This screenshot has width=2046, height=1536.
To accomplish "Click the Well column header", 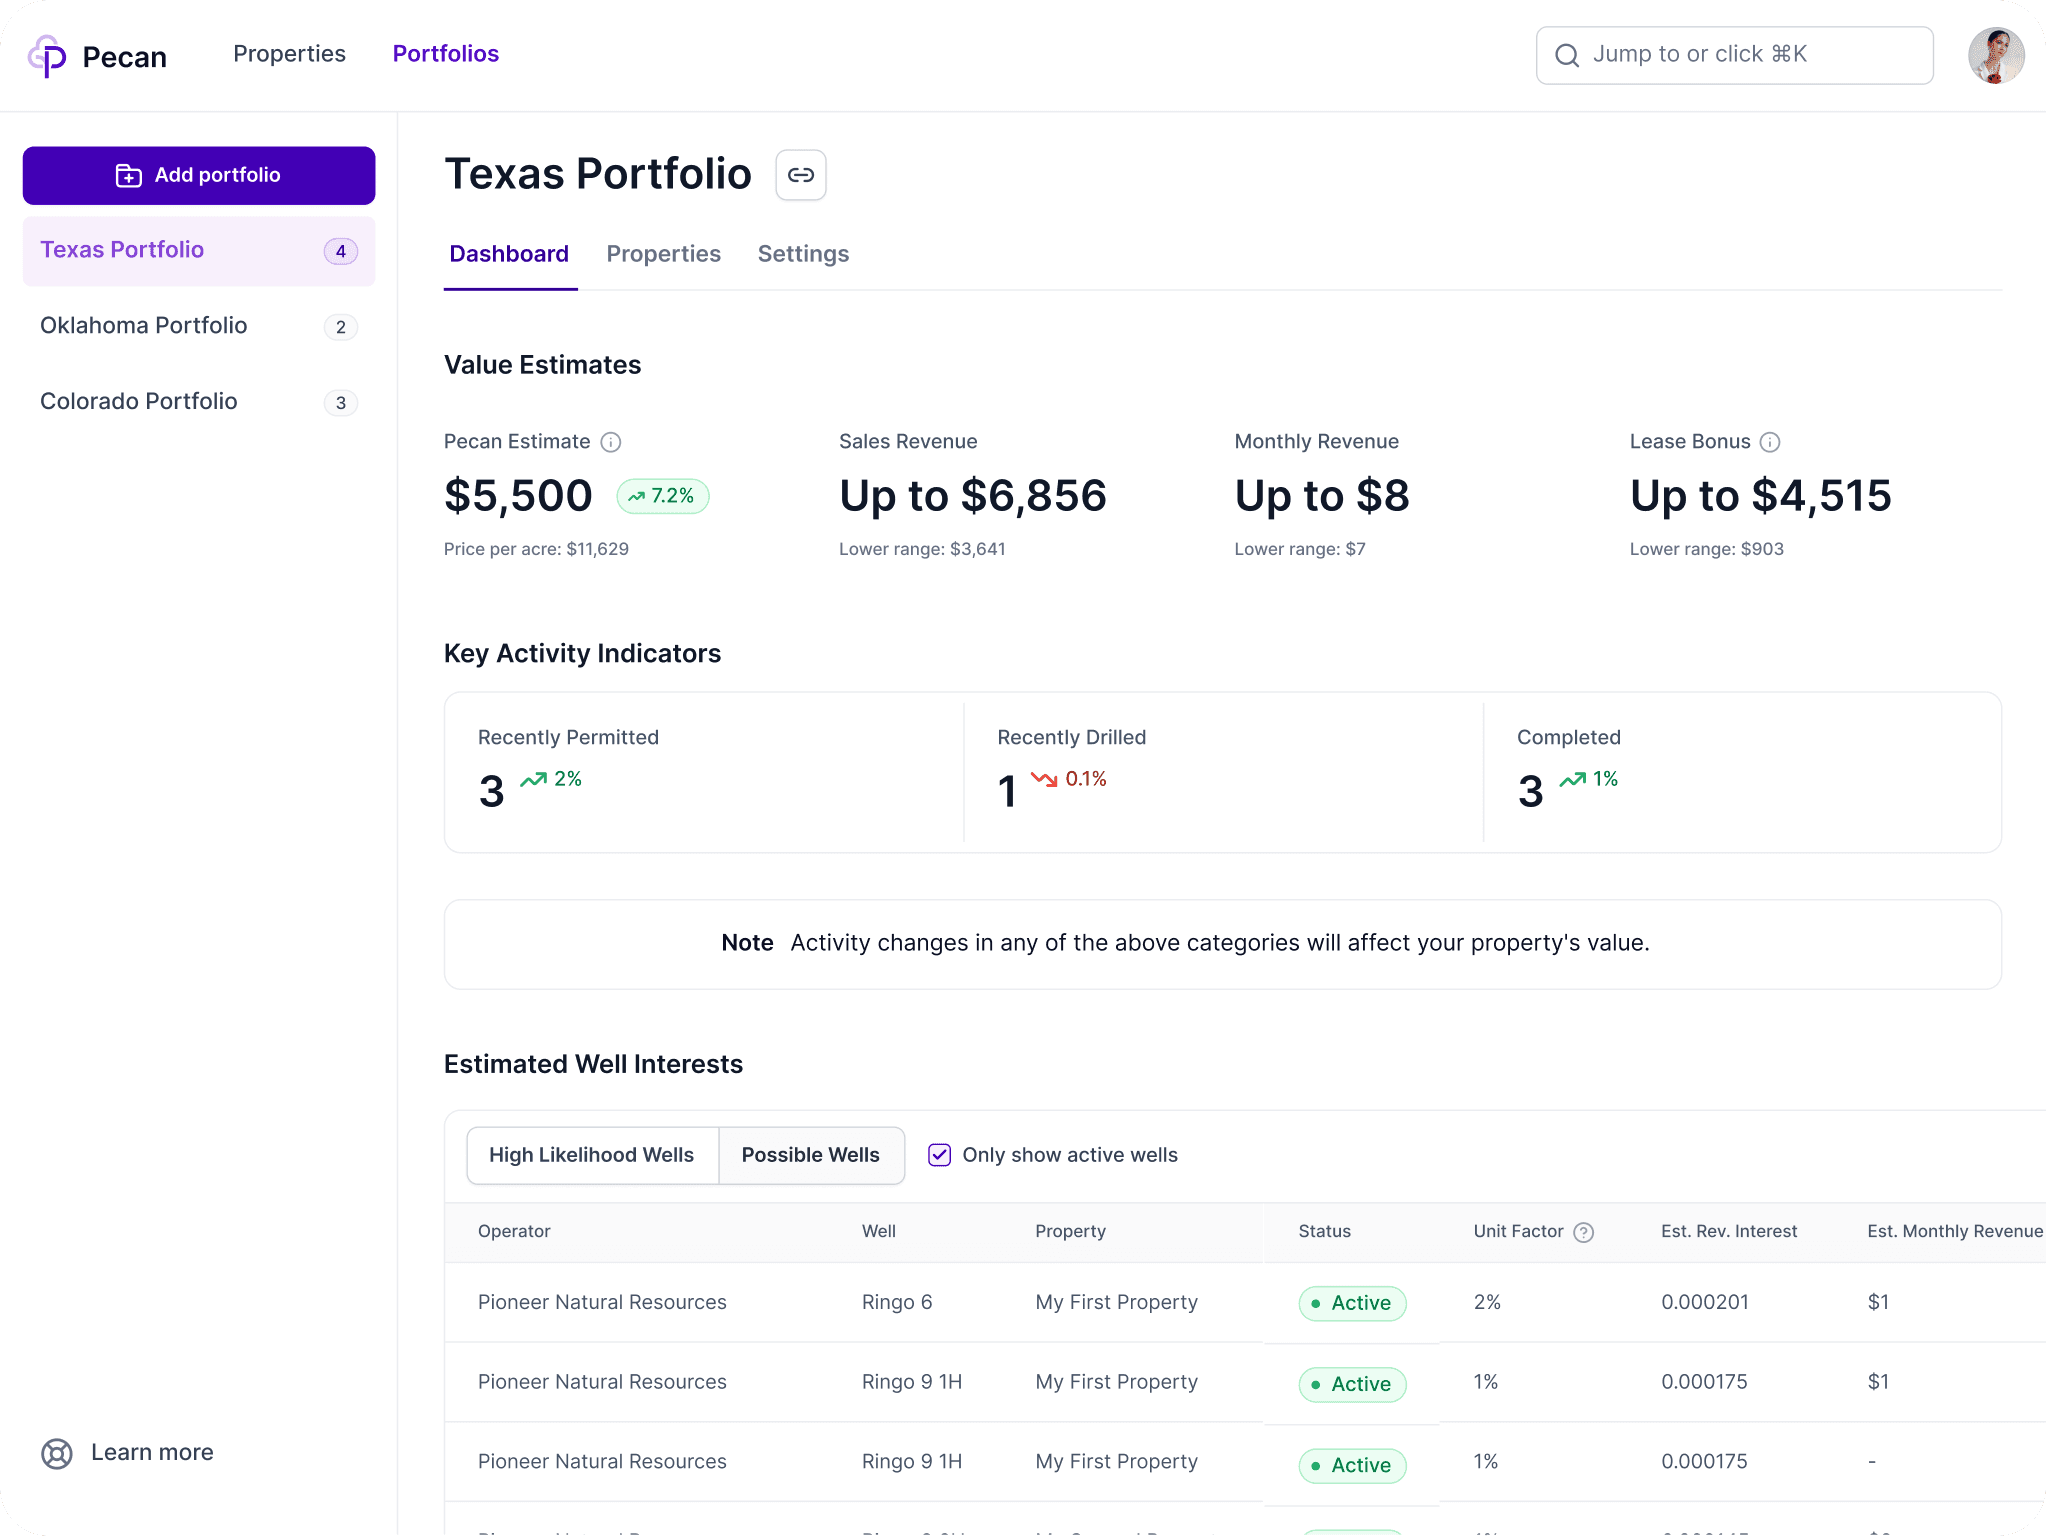I will [879, 1231].
